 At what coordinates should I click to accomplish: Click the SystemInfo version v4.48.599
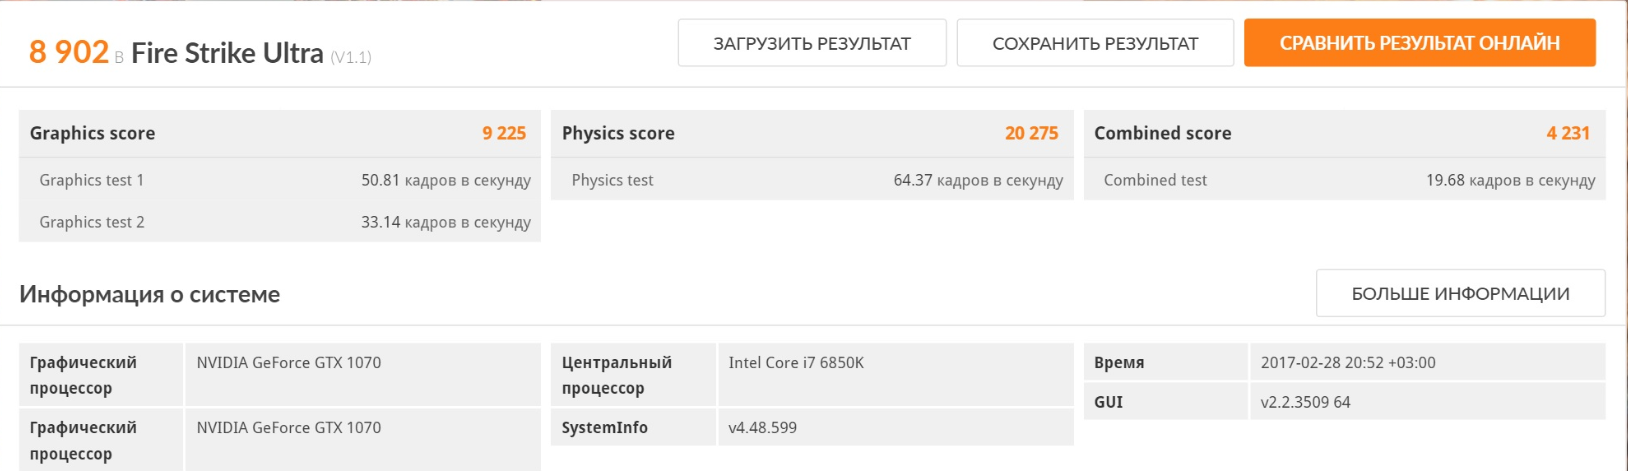[x=762, y=427]
